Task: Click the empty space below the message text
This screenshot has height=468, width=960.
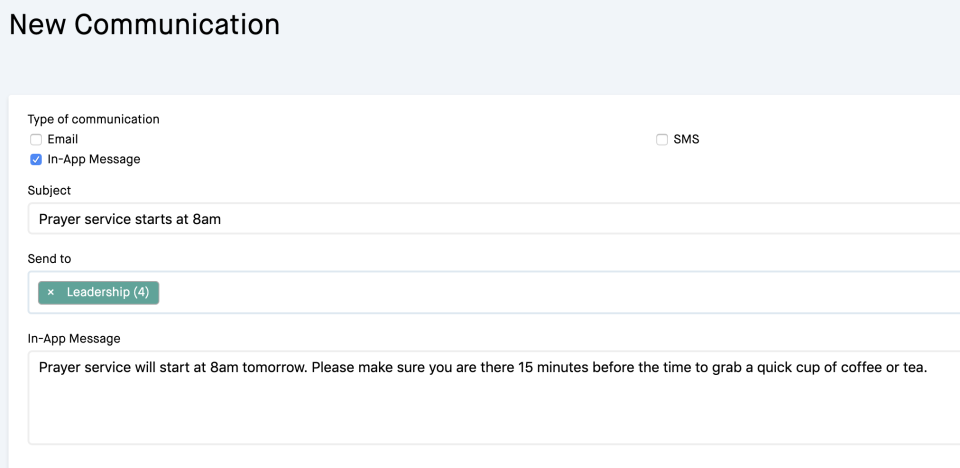Action: point(500,415)
